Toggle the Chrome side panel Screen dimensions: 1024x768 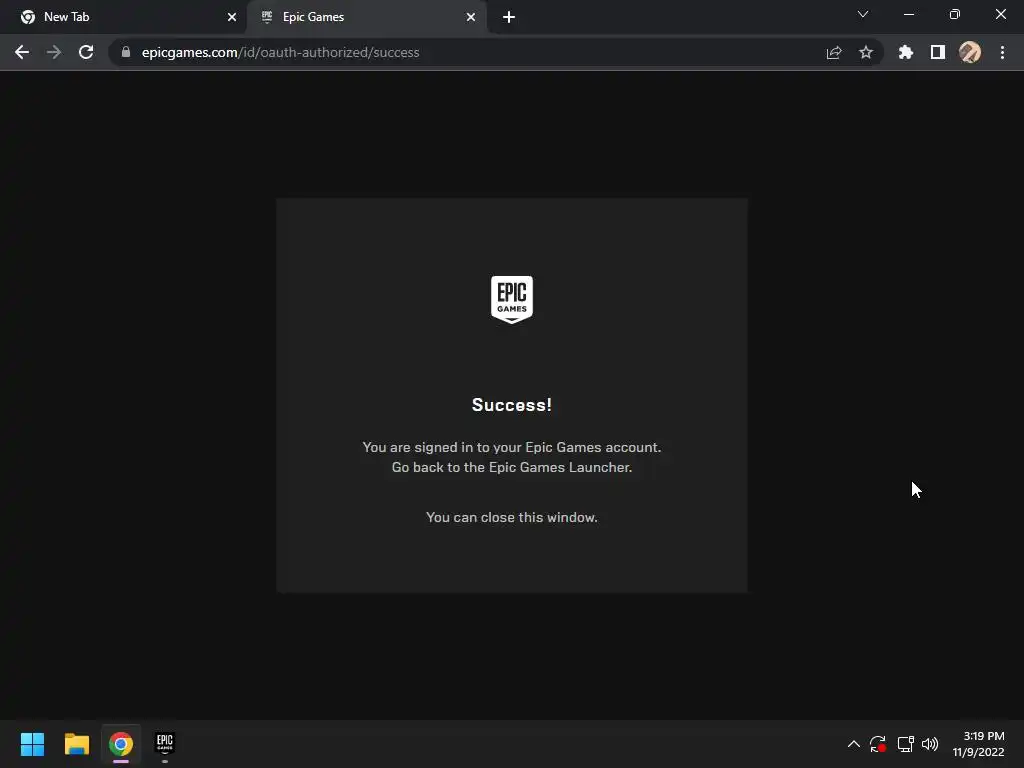[x=938, y=52]
